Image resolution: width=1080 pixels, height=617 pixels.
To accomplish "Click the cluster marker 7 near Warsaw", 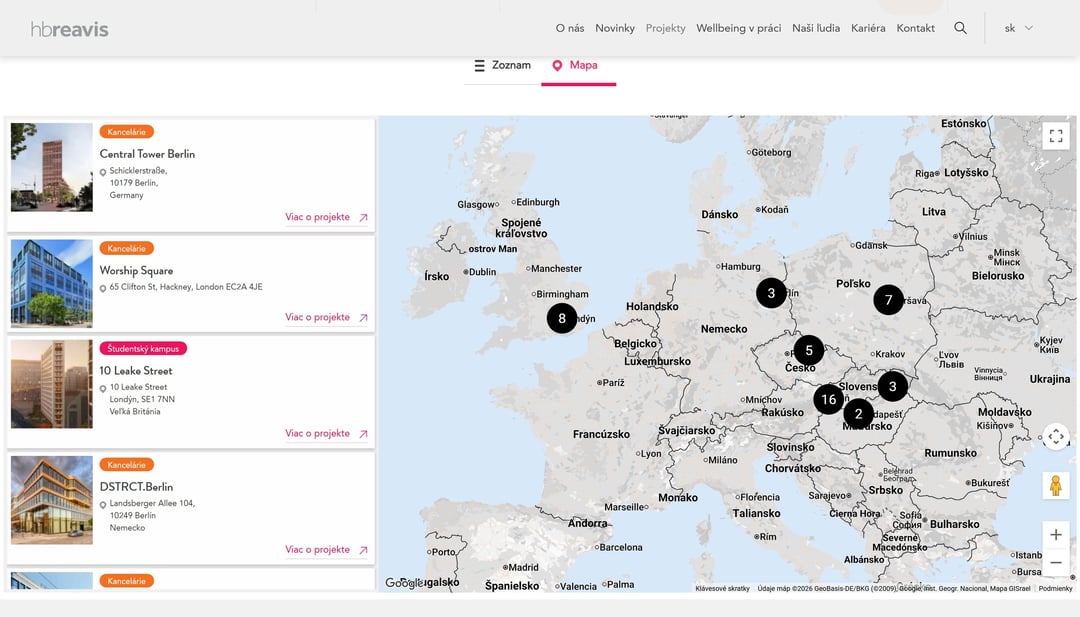I will (x=889, y=300).
